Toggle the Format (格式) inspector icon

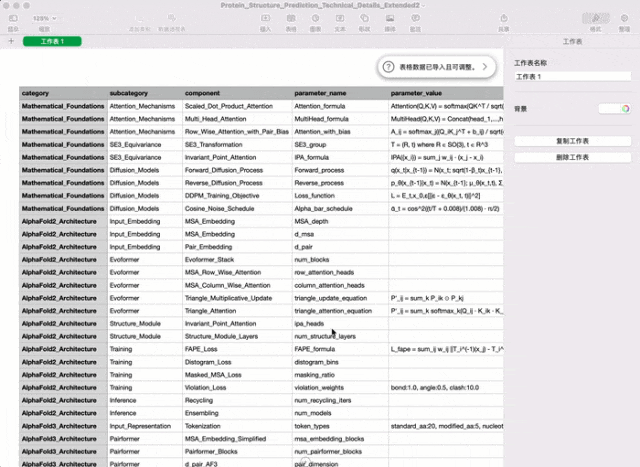pyautogui.click(x=596, y=19)
